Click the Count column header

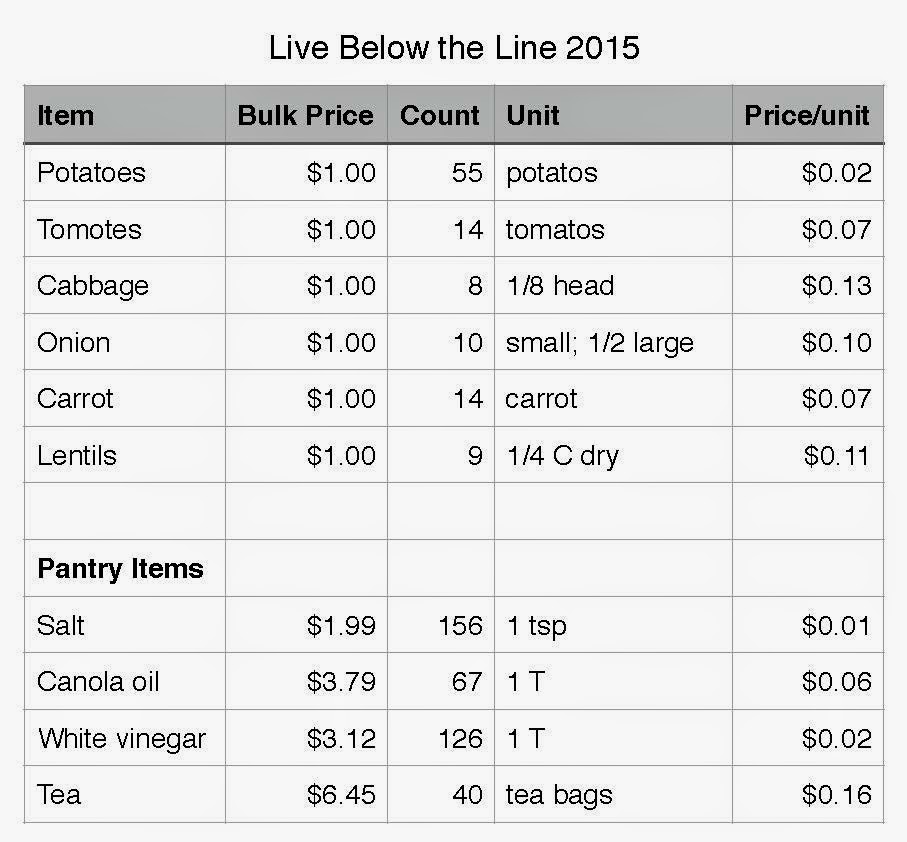click(440, 115)
